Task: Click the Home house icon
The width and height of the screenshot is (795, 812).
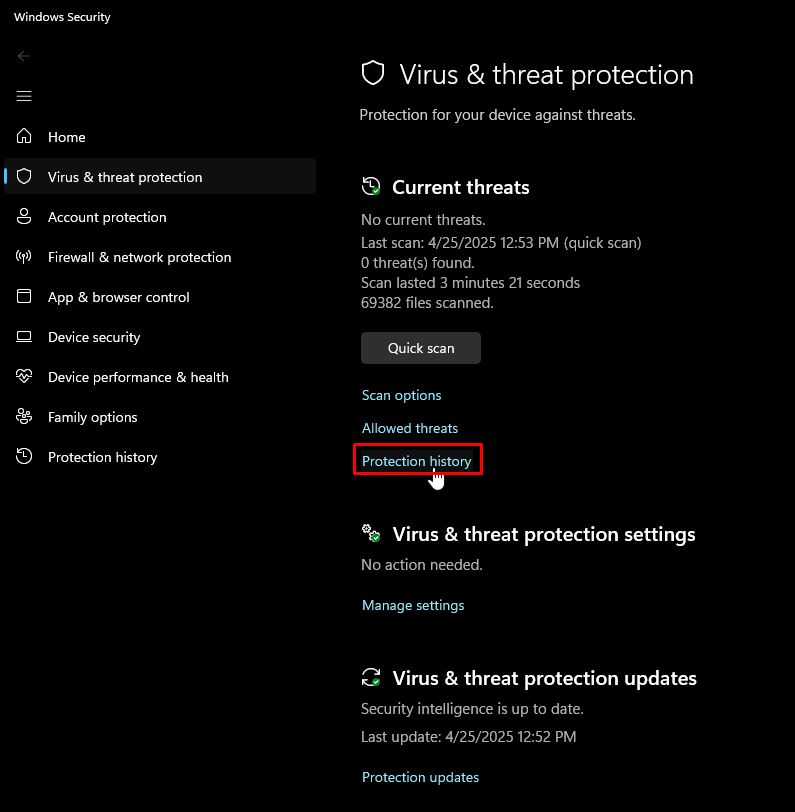Action: pyautogui.click(x=25, y=137)
